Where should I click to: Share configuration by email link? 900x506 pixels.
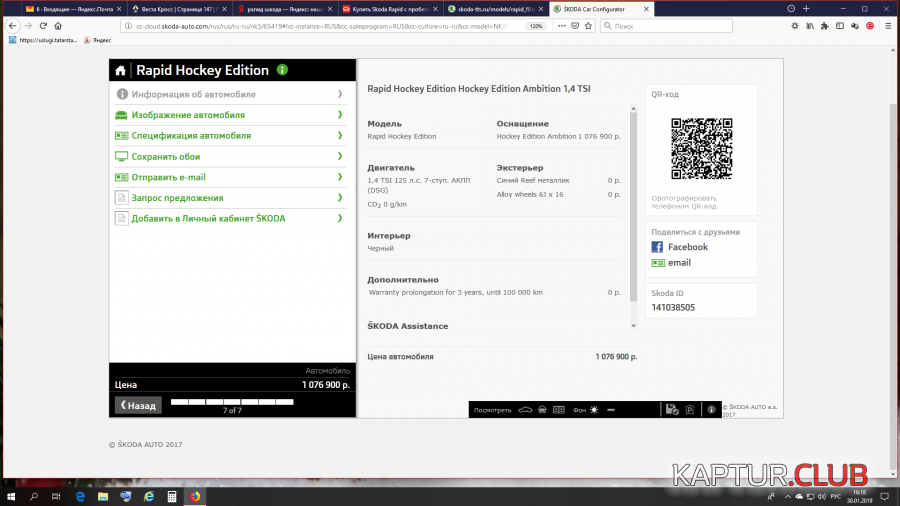(x=679, y=263)
